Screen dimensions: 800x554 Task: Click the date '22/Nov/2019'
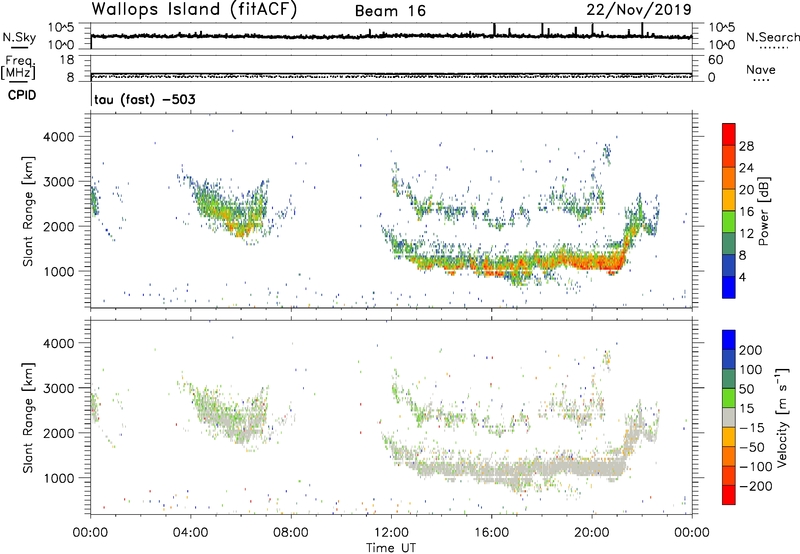pyautogui.click(x=639, y=9)
